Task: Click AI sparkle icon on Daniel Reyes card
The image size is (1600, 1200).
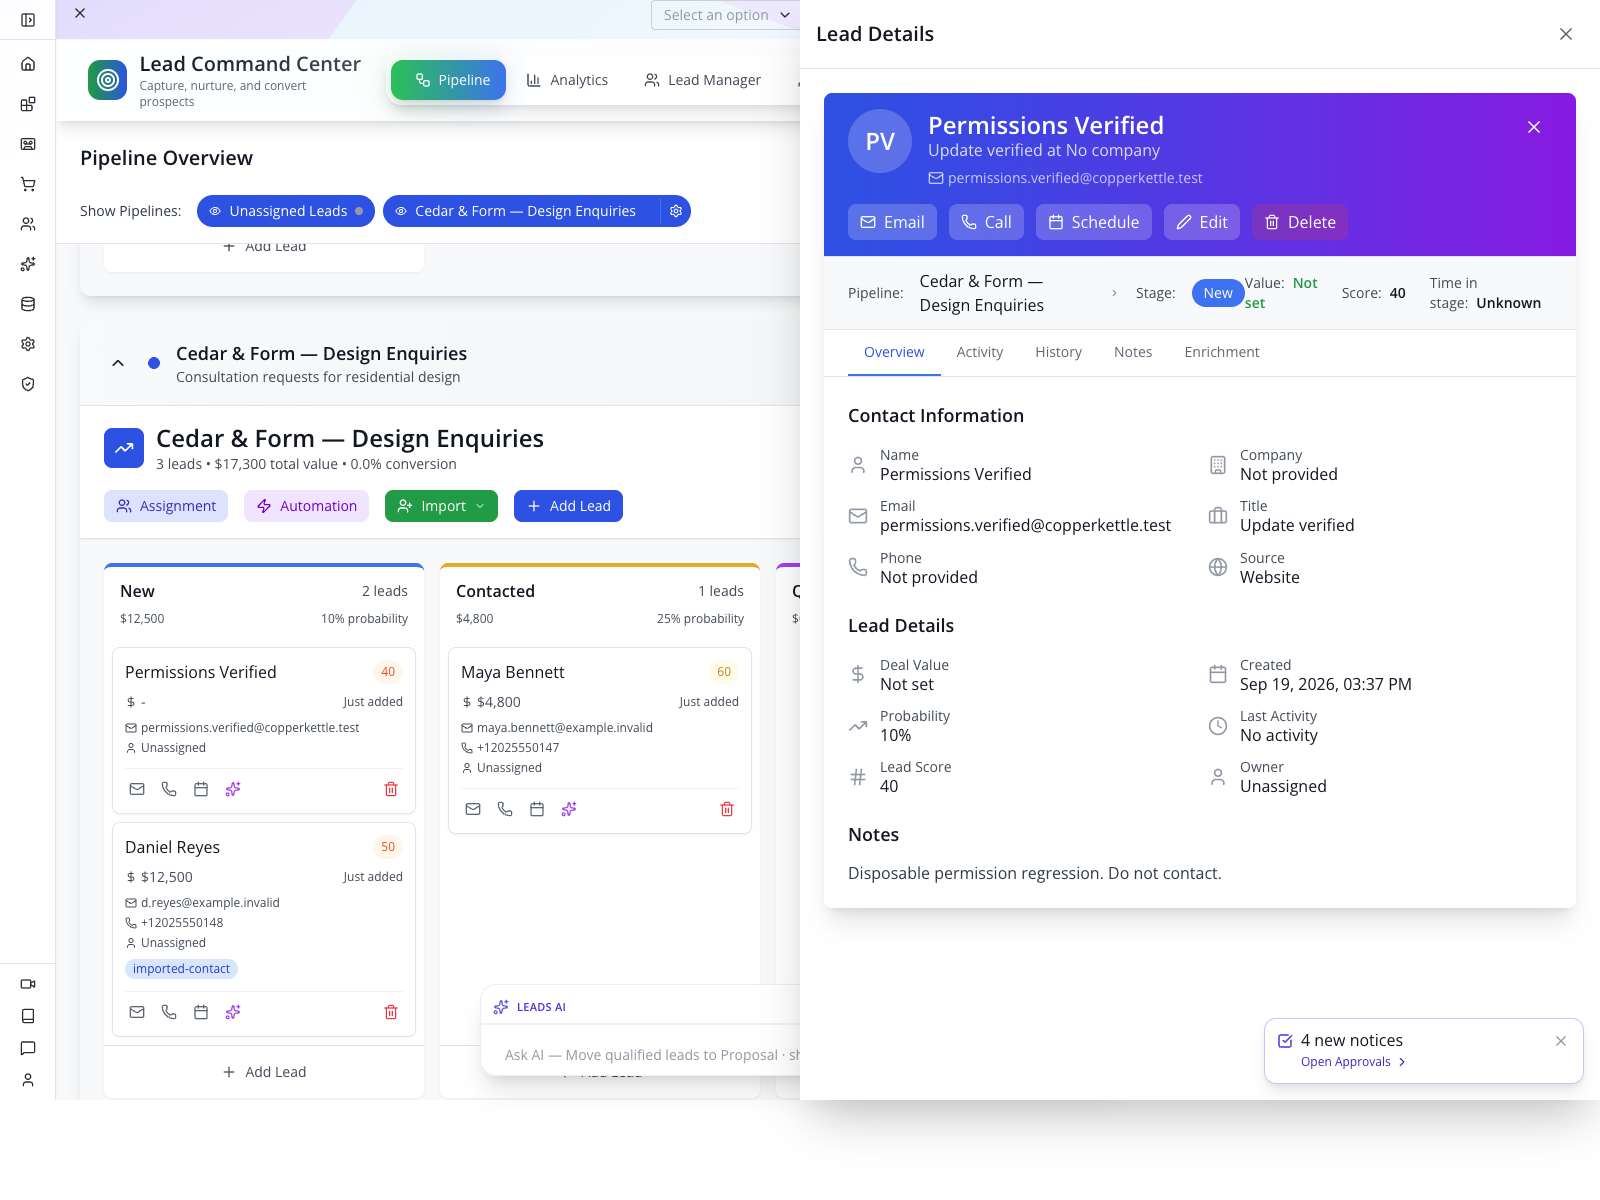Action: pos(233,1012)
